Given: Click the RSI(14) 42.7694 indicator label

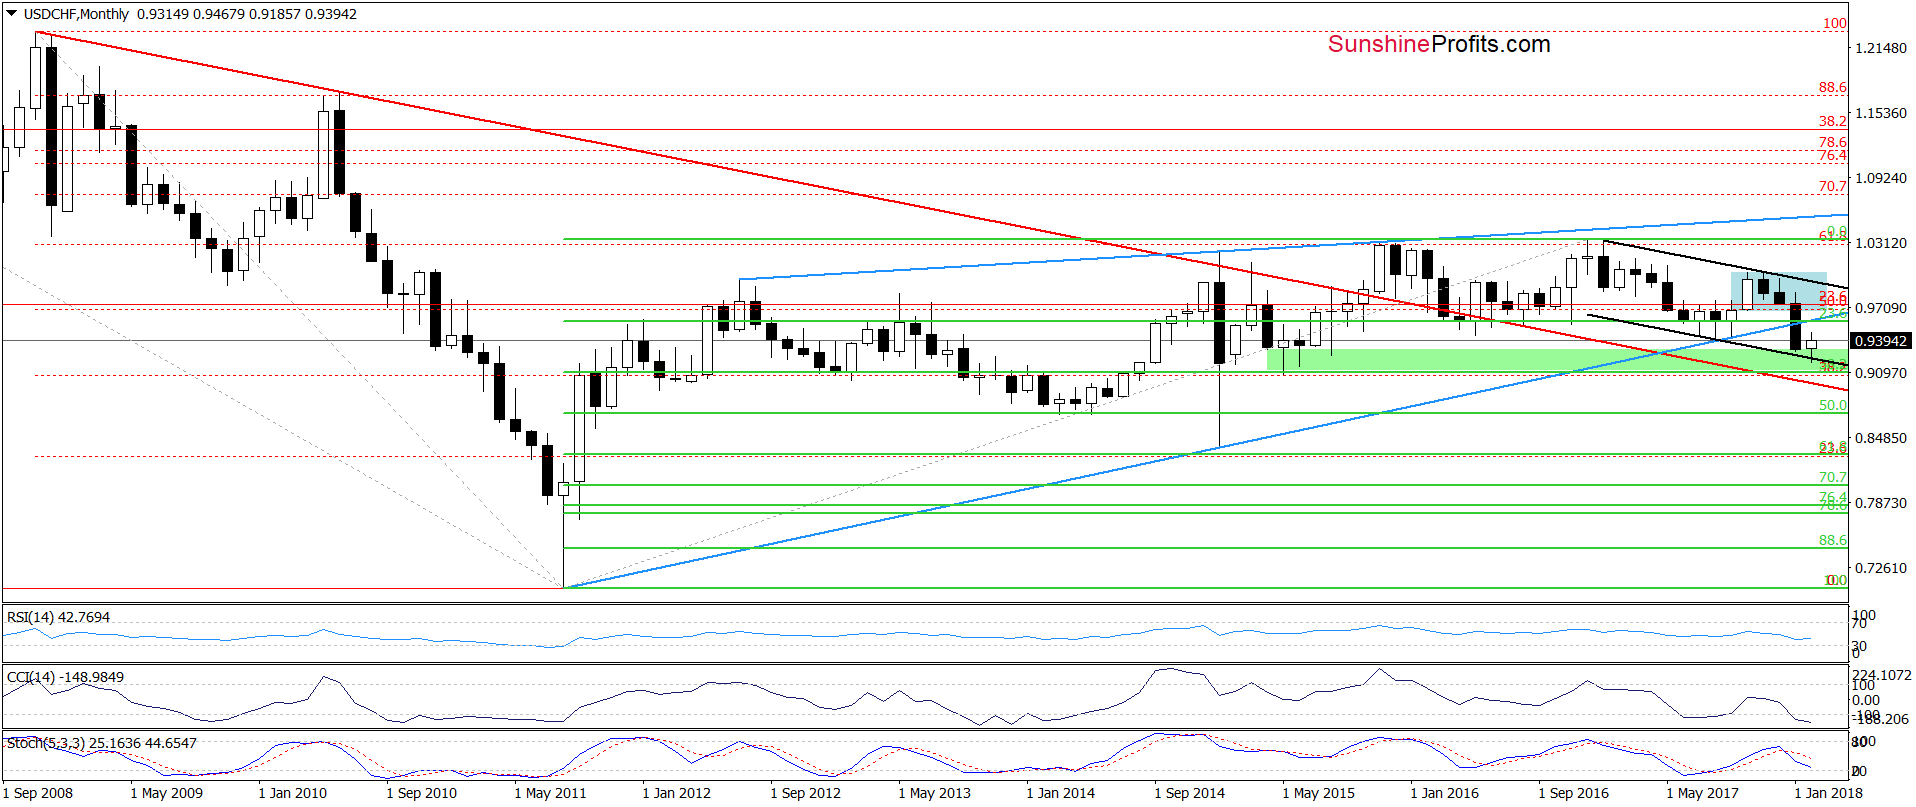Looking at the screenshot, I should [x=58, y=617].
